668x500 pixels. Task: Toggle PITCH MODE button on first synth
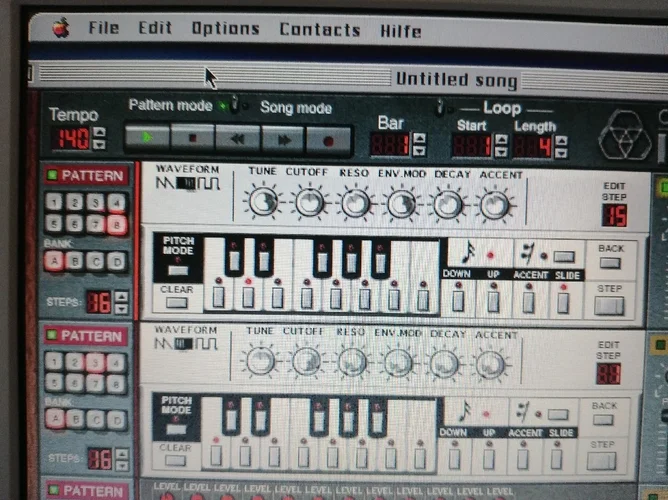click(x=178, y=270)
